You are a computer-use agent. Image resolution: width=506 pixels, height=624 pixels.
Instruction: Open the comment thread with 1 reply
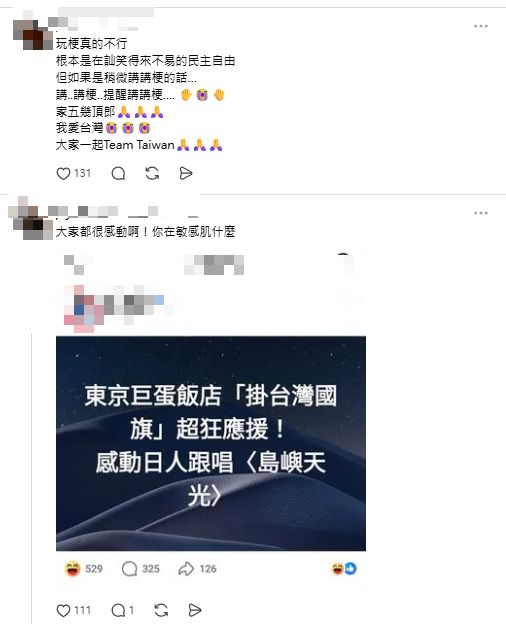click(118, 610)
